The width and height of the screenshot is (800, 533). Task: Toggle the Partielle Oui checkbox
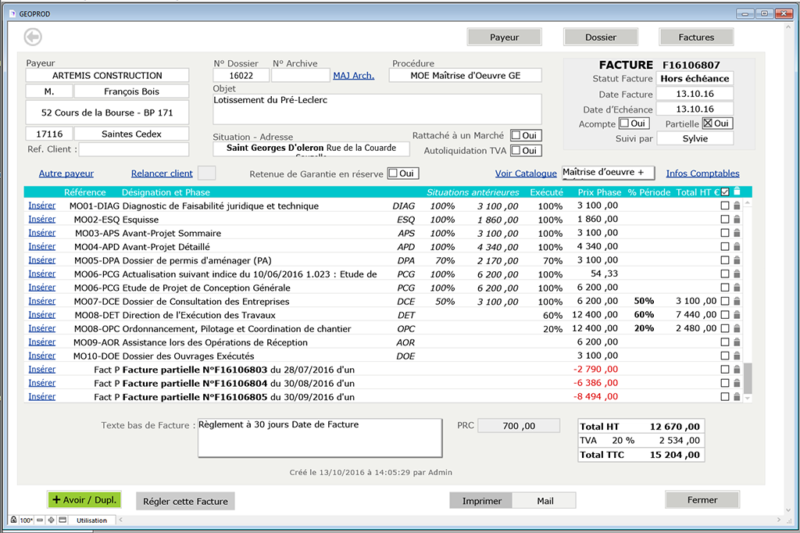705,123
